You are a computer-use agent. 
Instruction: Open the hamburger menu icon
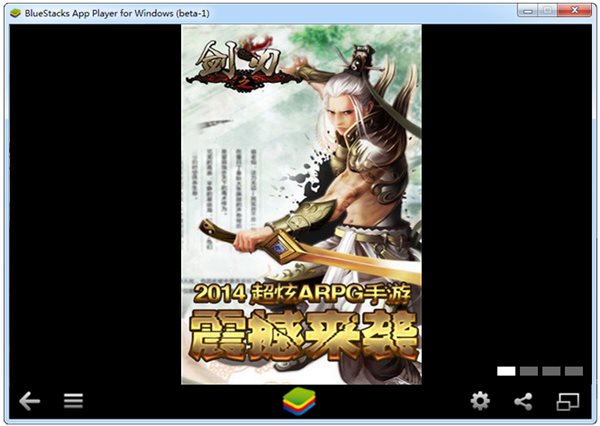73,401
